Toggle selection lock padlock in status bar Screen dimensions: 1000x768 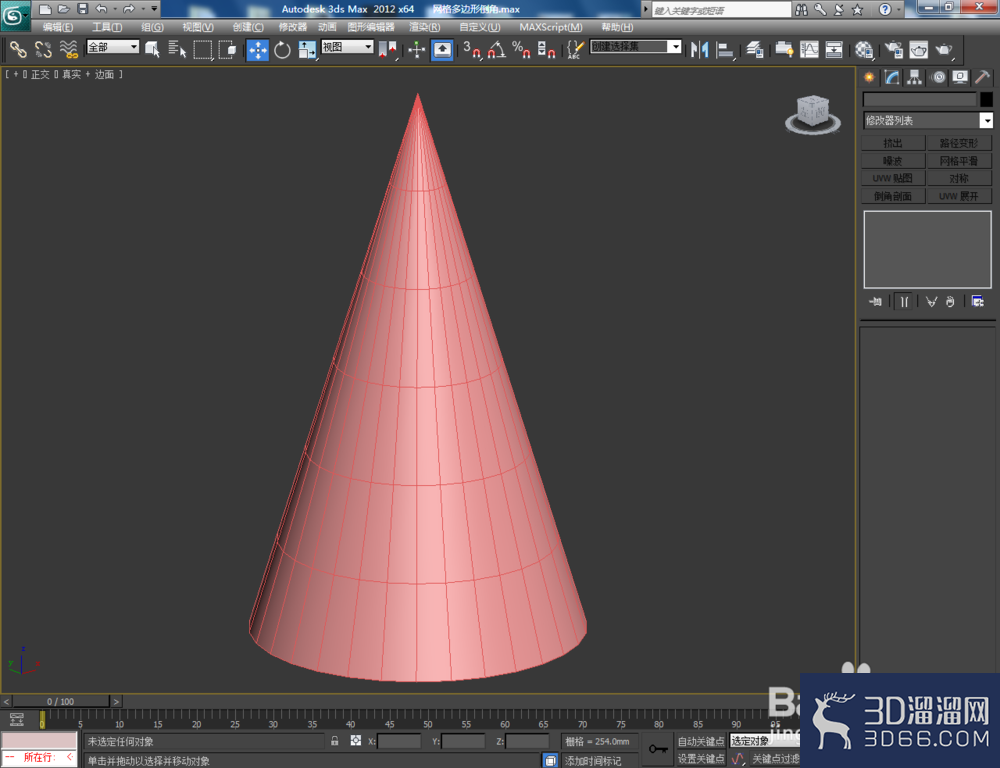tap(334, 741)
